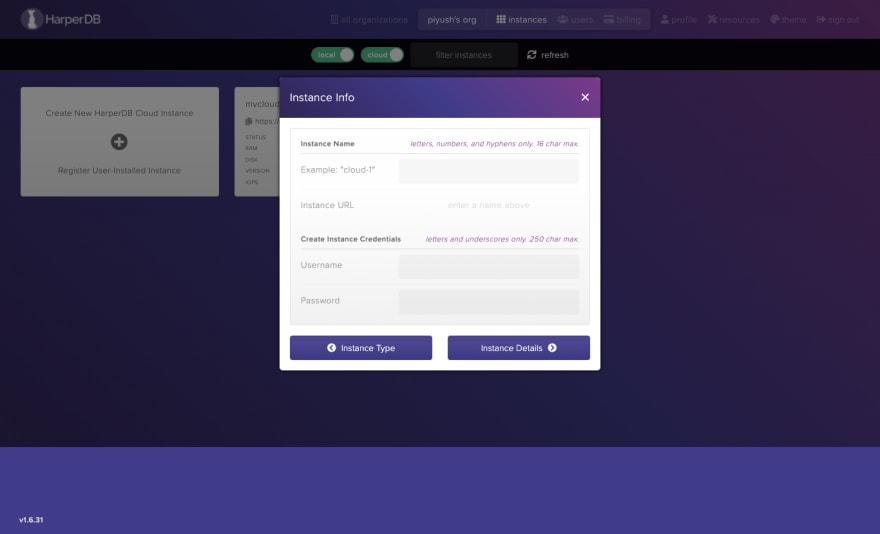Click Create New HarperDB Cloud Instance text
The height and width of the screenshot is (534, 880).
[119, 113]
